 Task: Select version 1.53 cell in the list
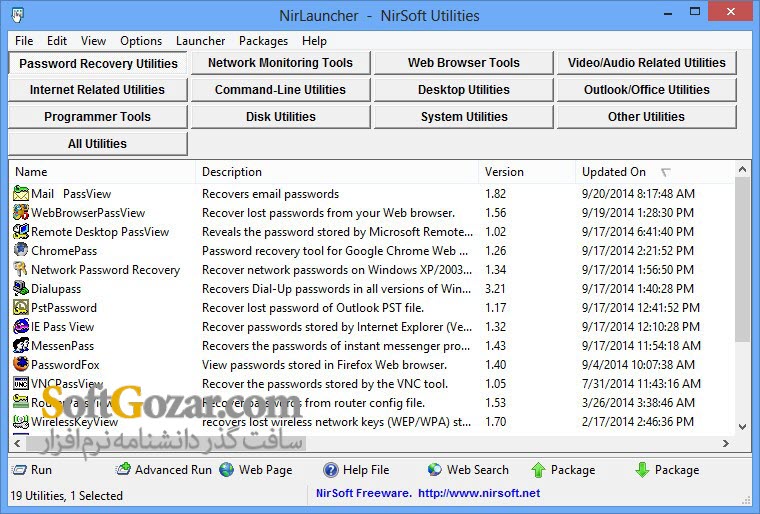tap(495, 402)
